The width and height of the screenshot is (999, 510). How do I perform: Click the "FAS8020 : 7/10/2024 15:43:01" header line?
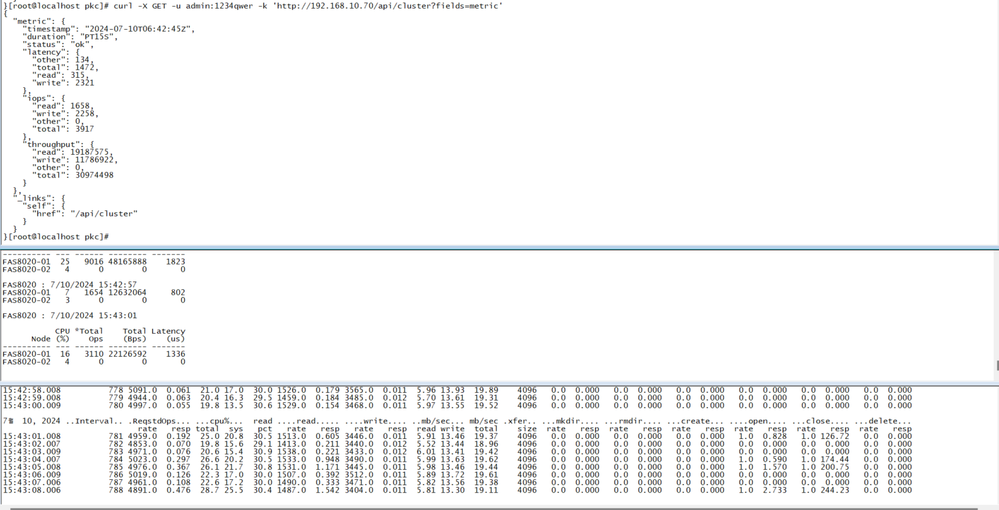pyautogui.click(x=69, y=316)
